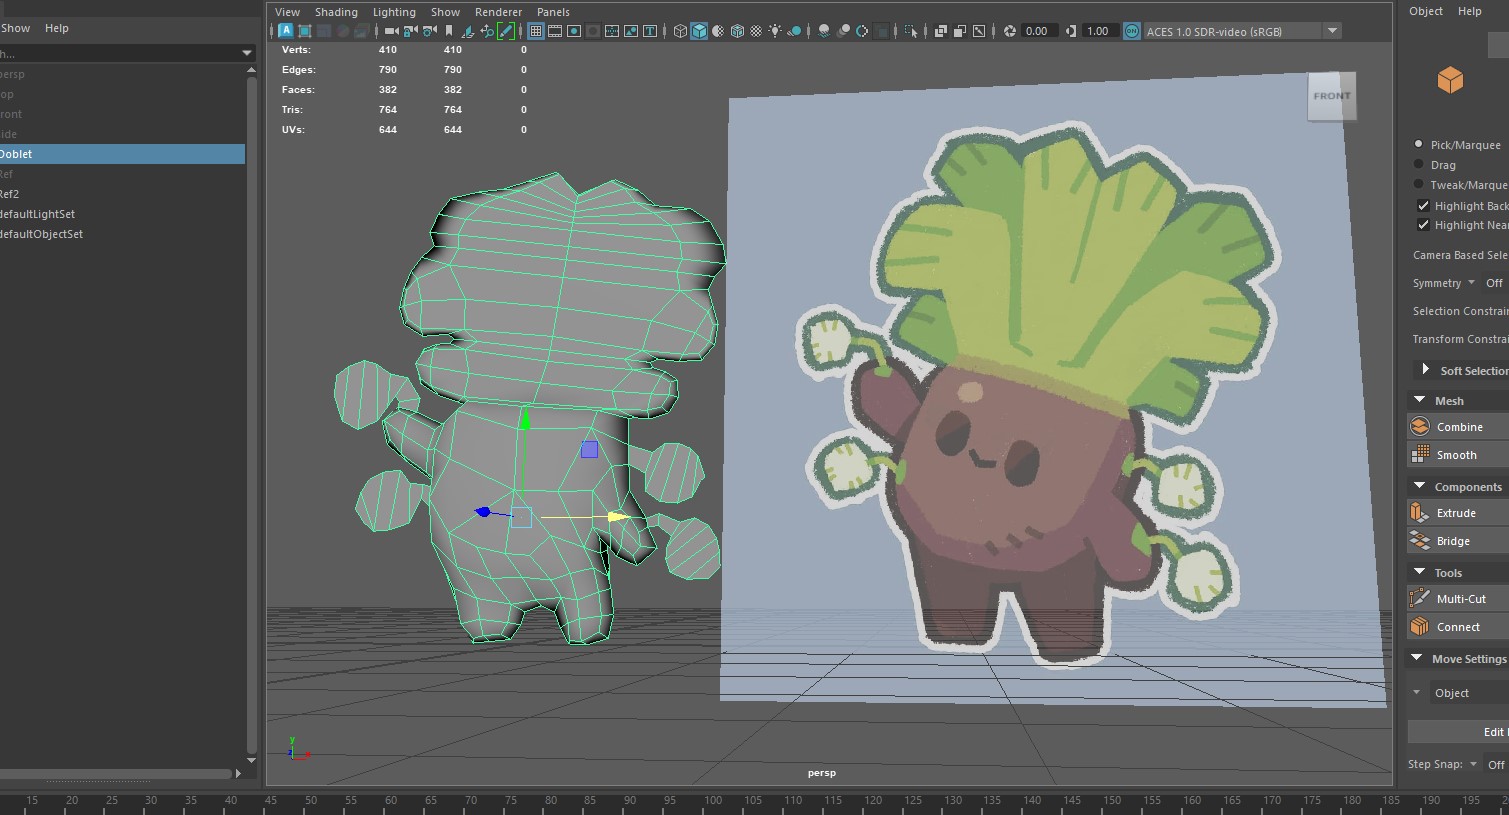1509x815 pixels.
Task: Toggle the grid display icon
Action: click(536, 31)
